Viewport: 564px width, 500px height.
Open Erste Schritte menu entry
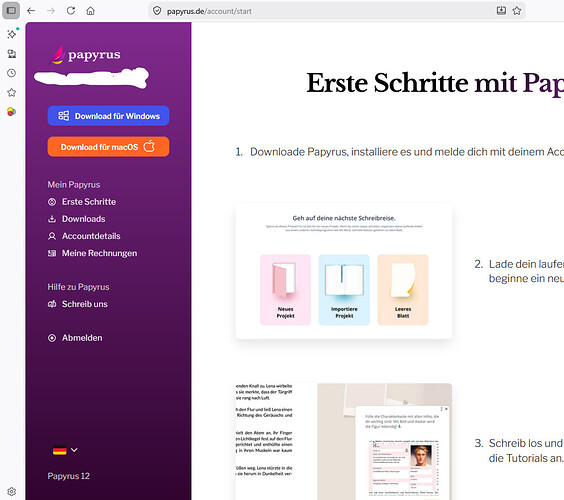(x=89, y=202)
